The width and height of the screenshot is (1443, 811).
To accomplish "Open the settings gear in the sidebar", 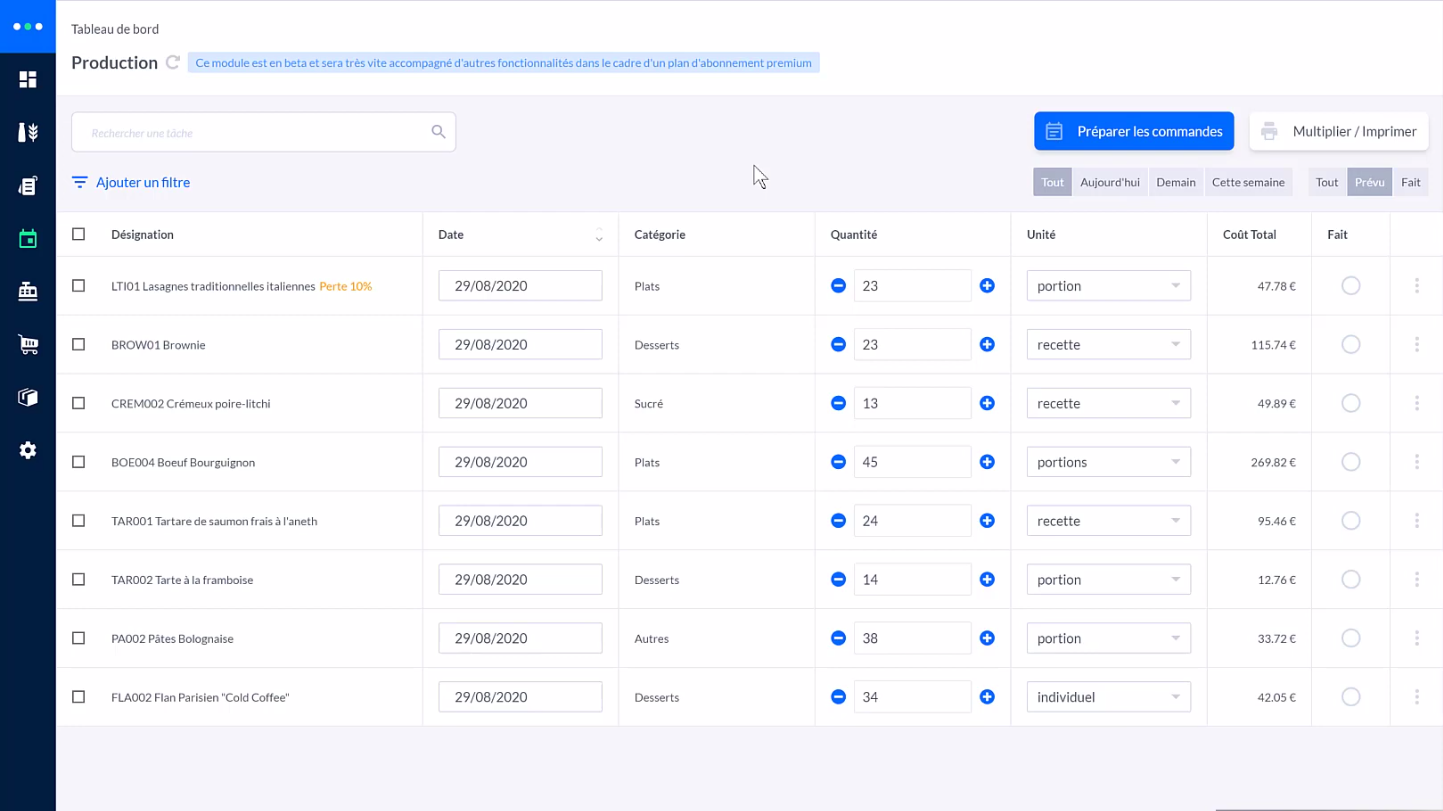I will [x=27, y=450].
